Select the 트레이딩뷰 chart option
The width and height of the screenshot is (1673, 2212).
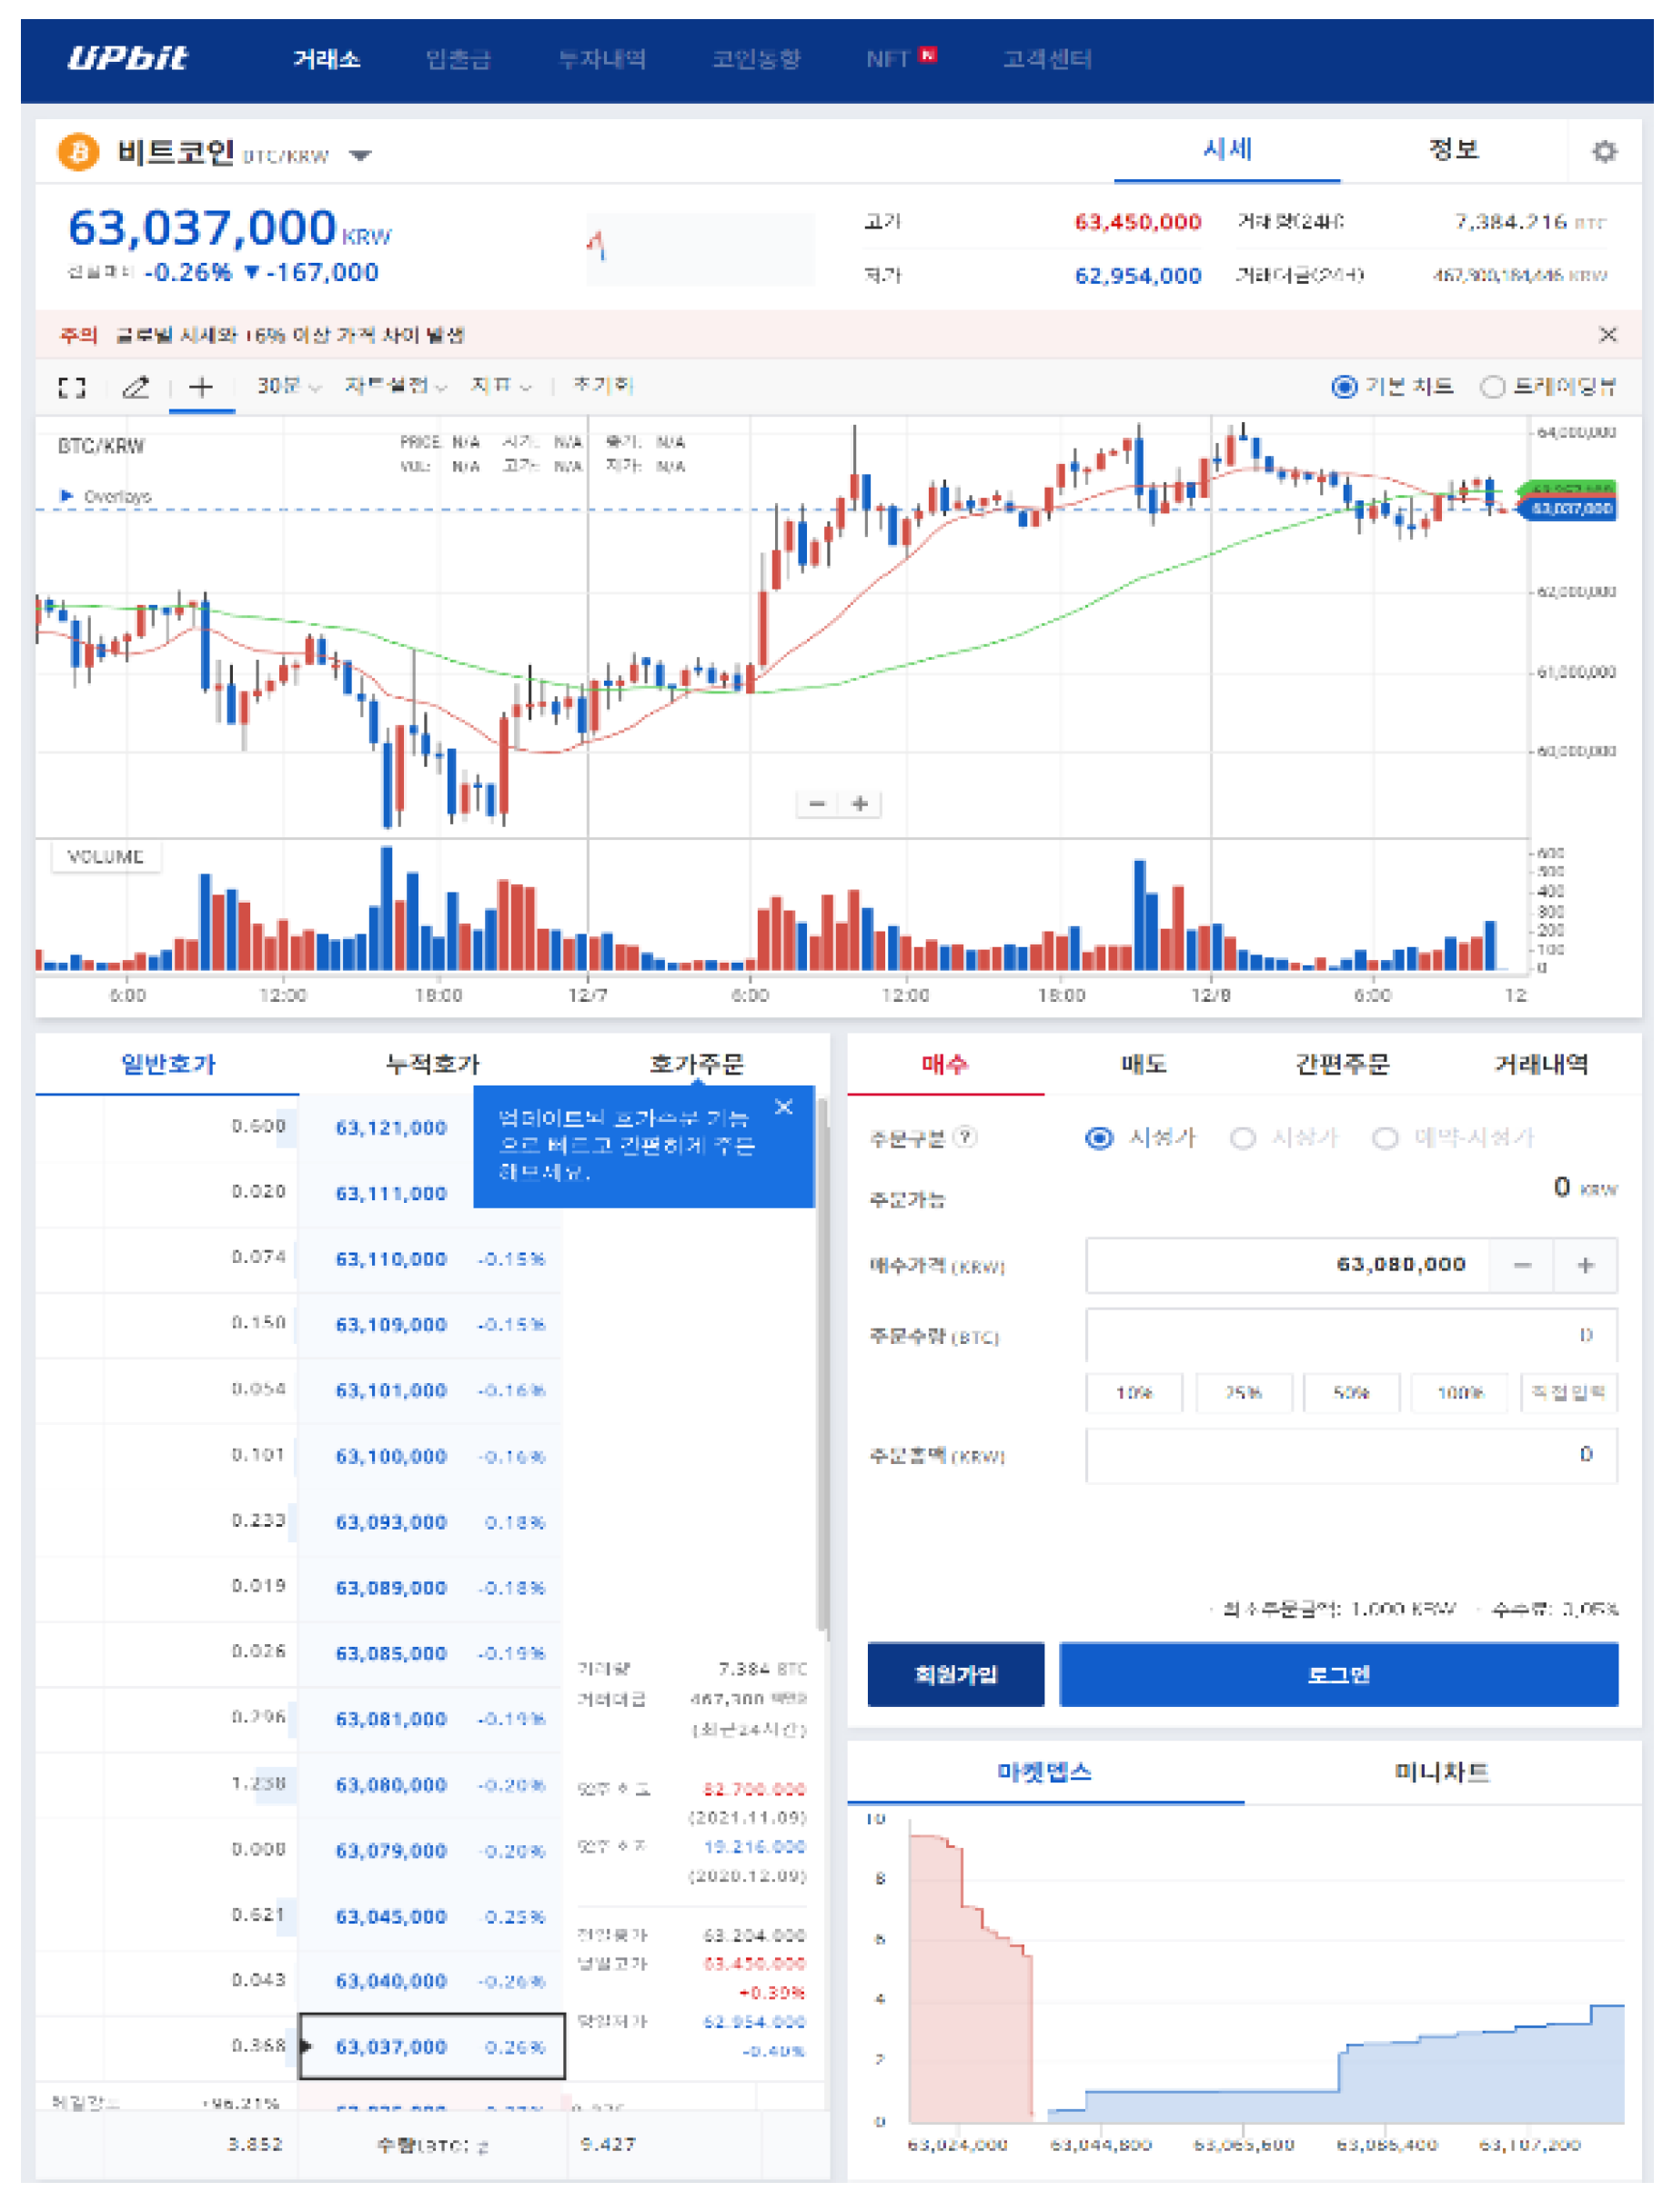pos(1492,387)
